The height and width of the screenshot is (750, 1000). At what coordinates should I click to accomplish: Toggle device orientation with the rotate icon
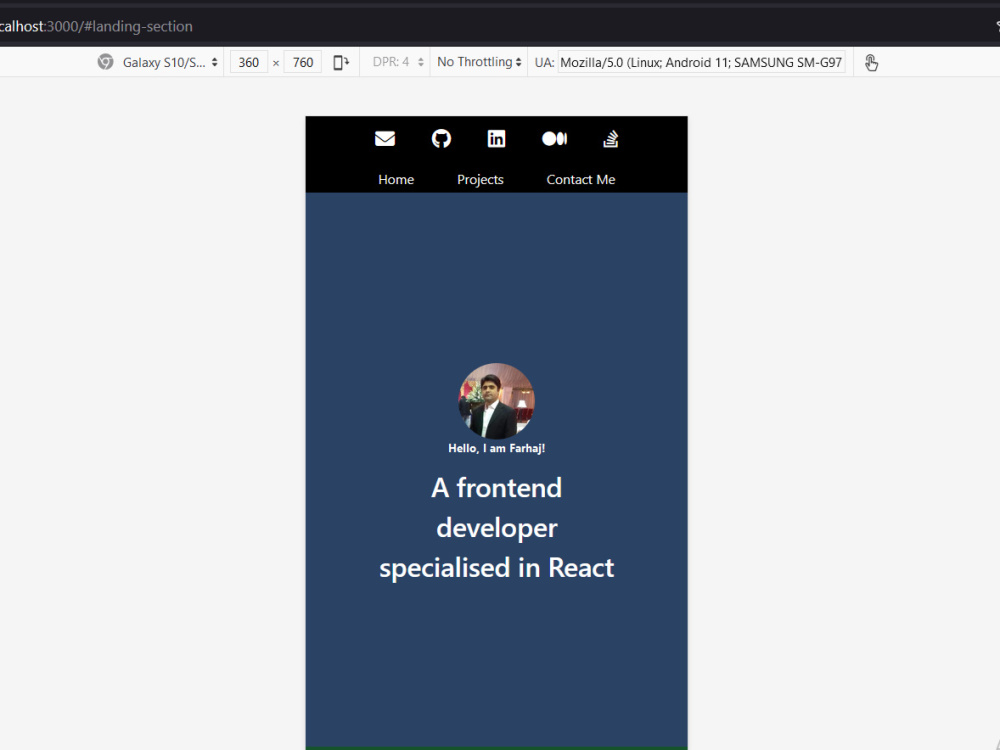(341, 62)
